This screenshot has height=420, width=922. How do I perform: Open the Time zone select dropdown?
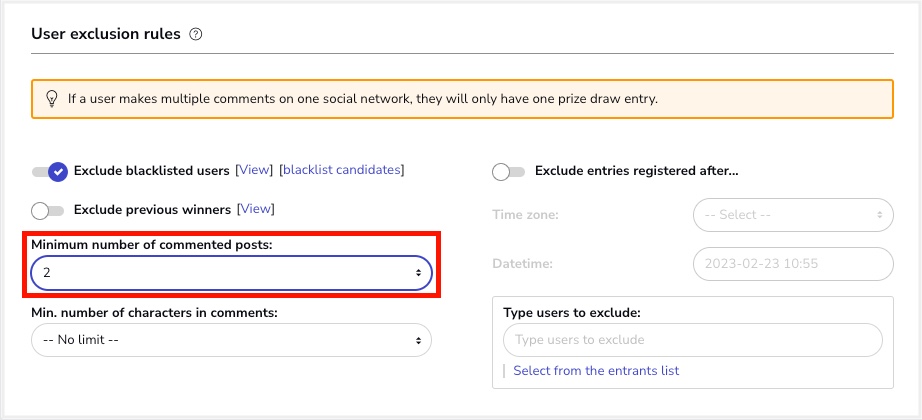(x=793, y=215)
